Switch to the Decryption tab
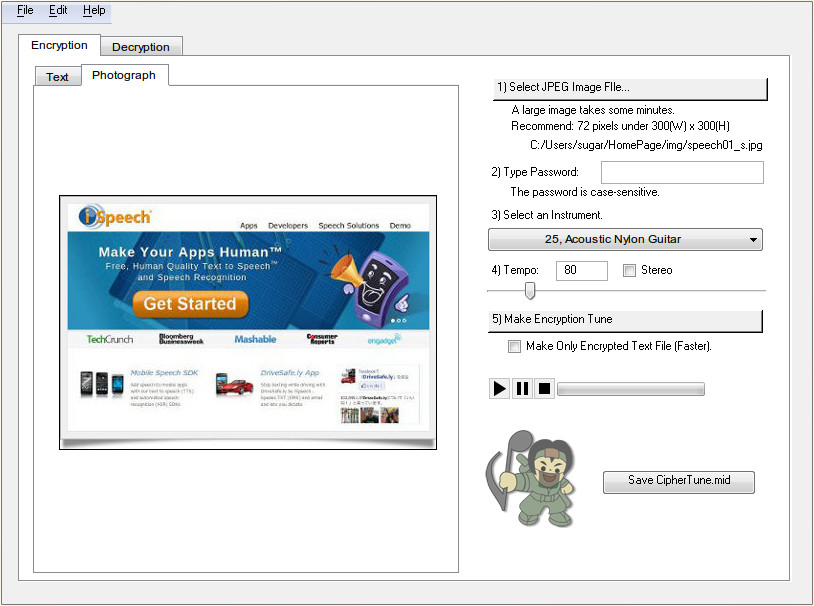Image resolution: width=814 pixels, height=606 pixels. tap(141, 47)
